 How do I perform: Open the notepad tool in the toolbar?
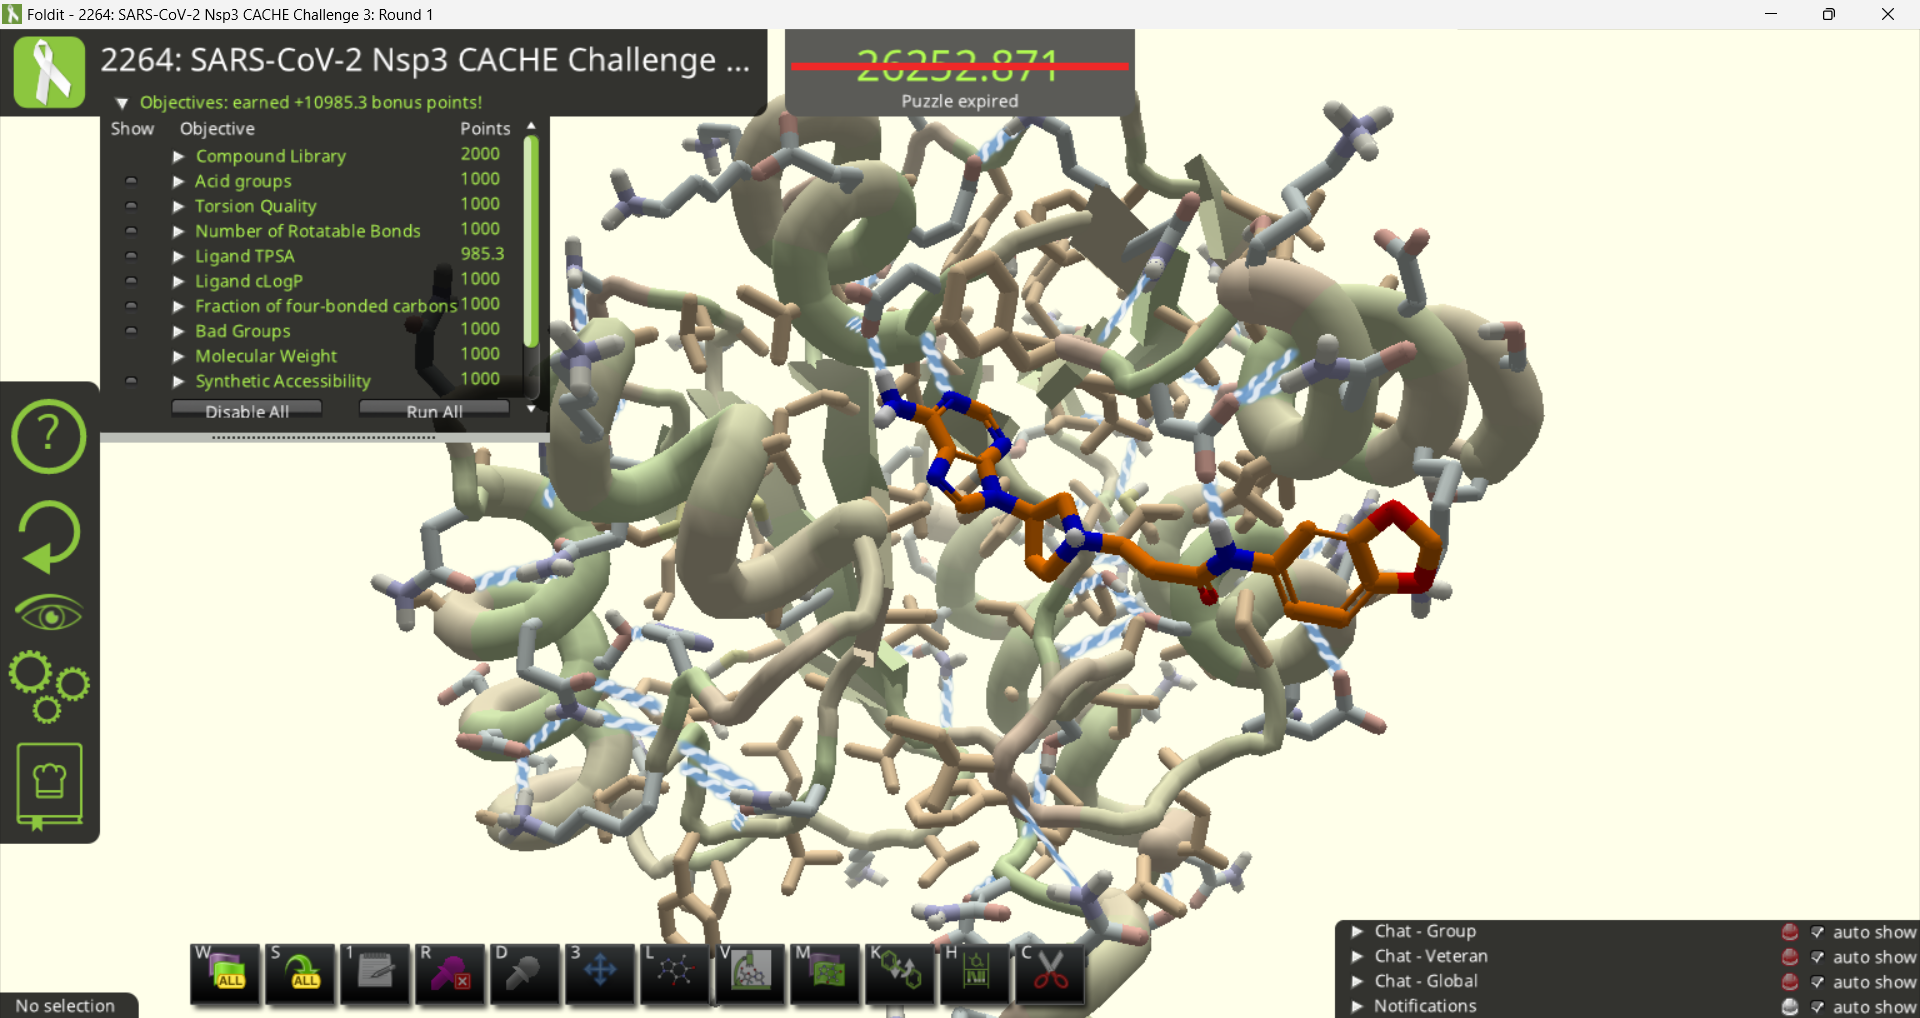pos(376,972)
